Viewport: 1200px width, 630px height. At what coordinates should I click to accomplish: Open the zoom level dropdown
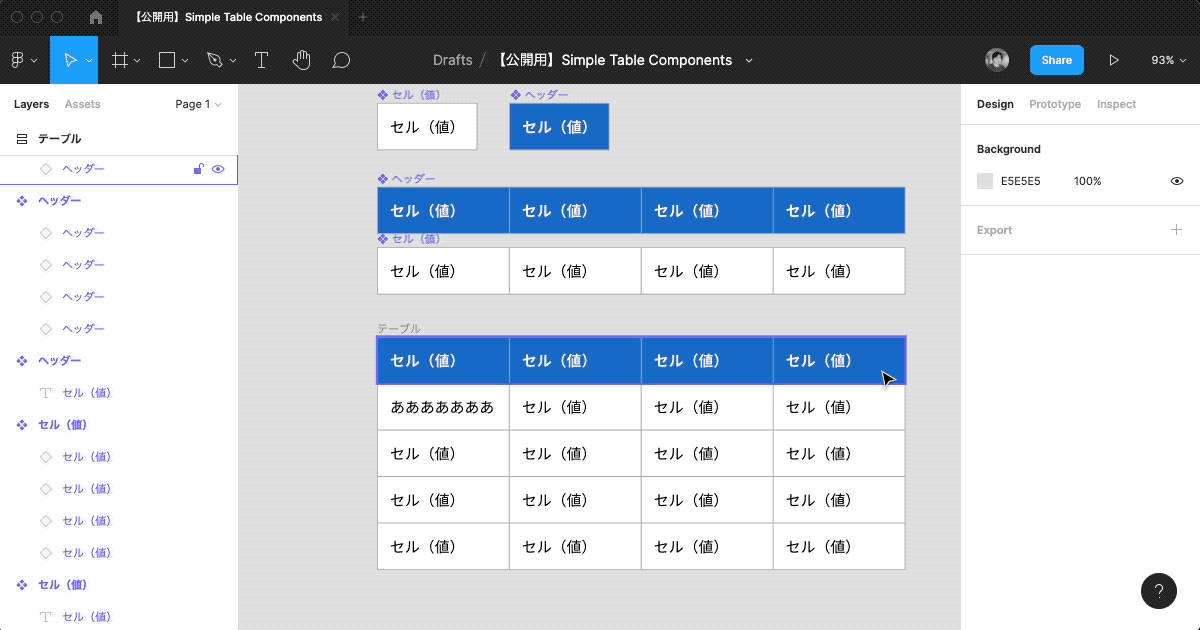pyautogui.click(x=1168, y=60)
